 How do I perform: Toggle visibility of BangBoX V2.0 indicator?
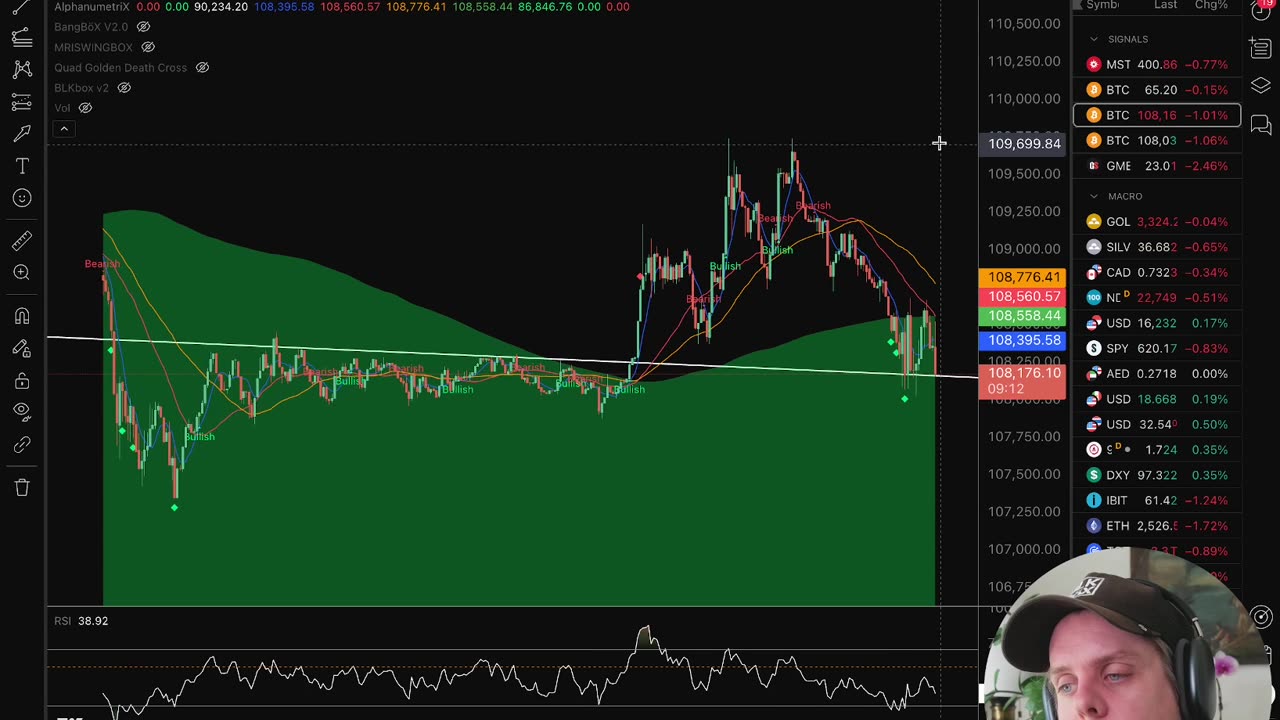[x=143, y=26]
